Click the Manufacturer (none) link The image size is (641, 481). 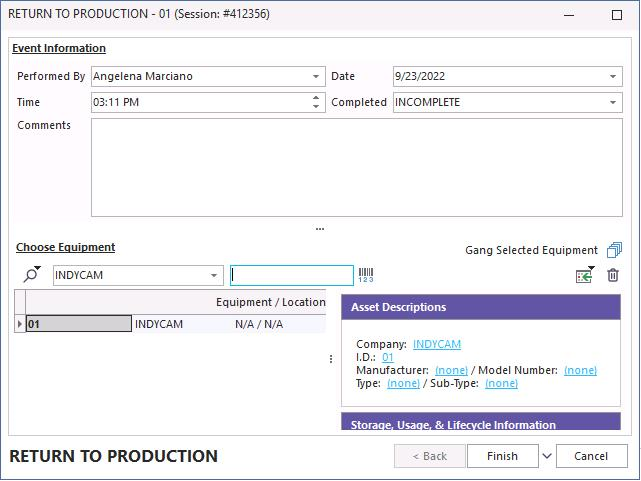pyautogui.click(x=451, y=370)
